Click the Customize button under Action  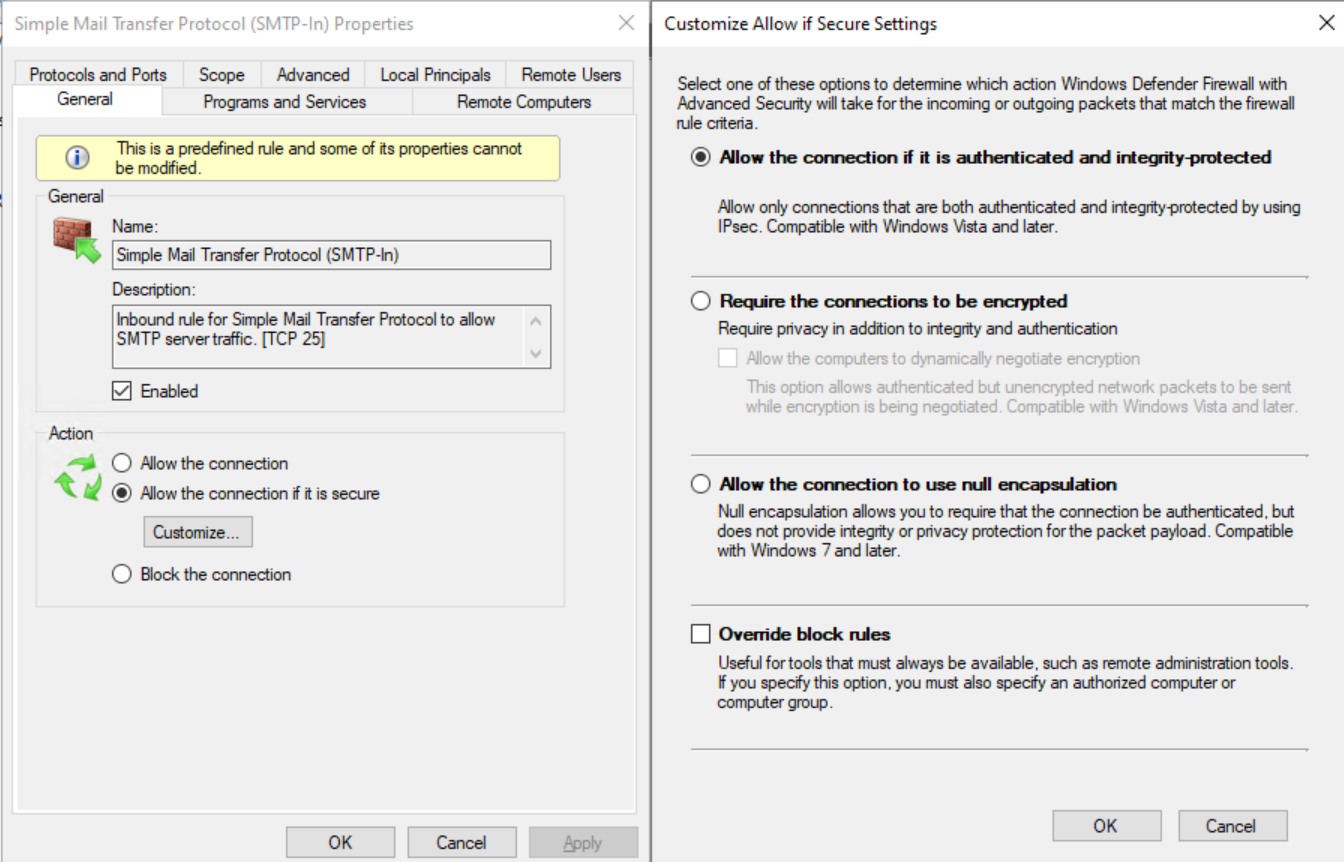(197, 531)
